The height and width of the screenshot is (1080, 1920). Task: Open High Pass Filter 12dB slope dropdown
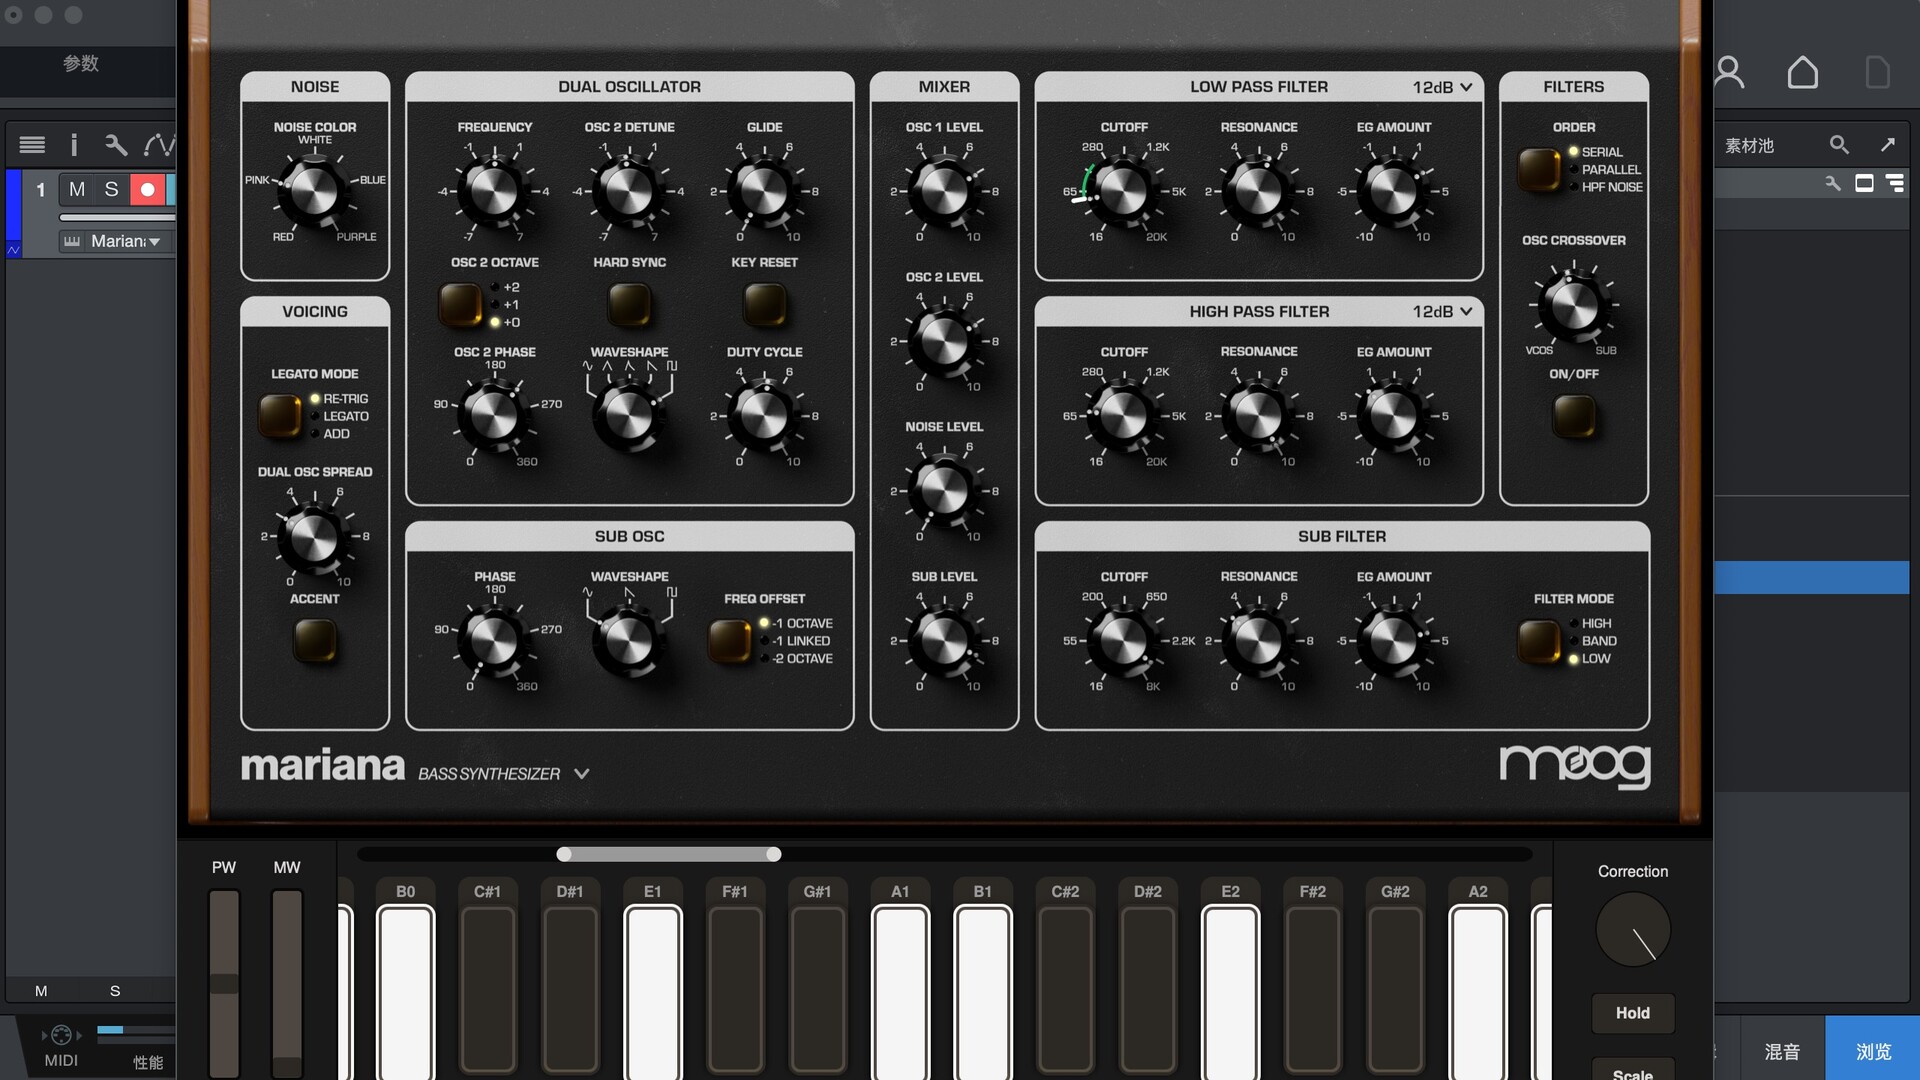click(1442, 312)
